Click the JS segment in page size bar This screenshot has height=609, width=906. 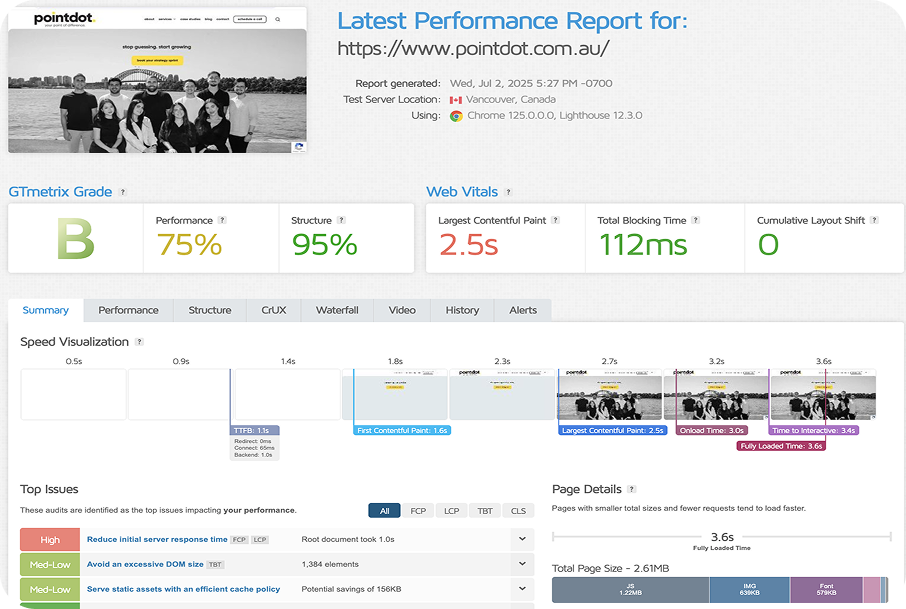(630, 590)
